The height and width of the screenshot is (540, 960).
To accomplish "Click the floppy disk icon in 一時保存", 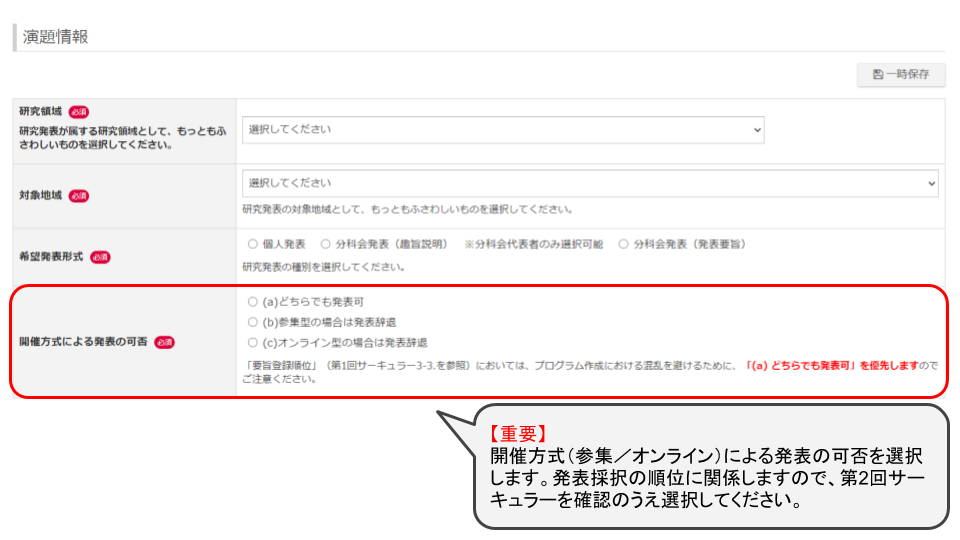I will coord(878,75).
